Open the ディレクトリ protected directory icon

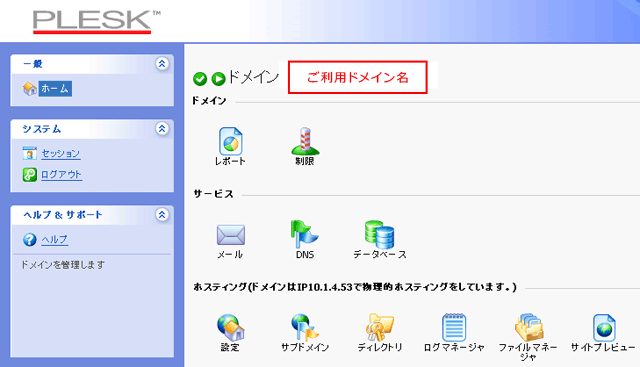(x=380, y=327)
